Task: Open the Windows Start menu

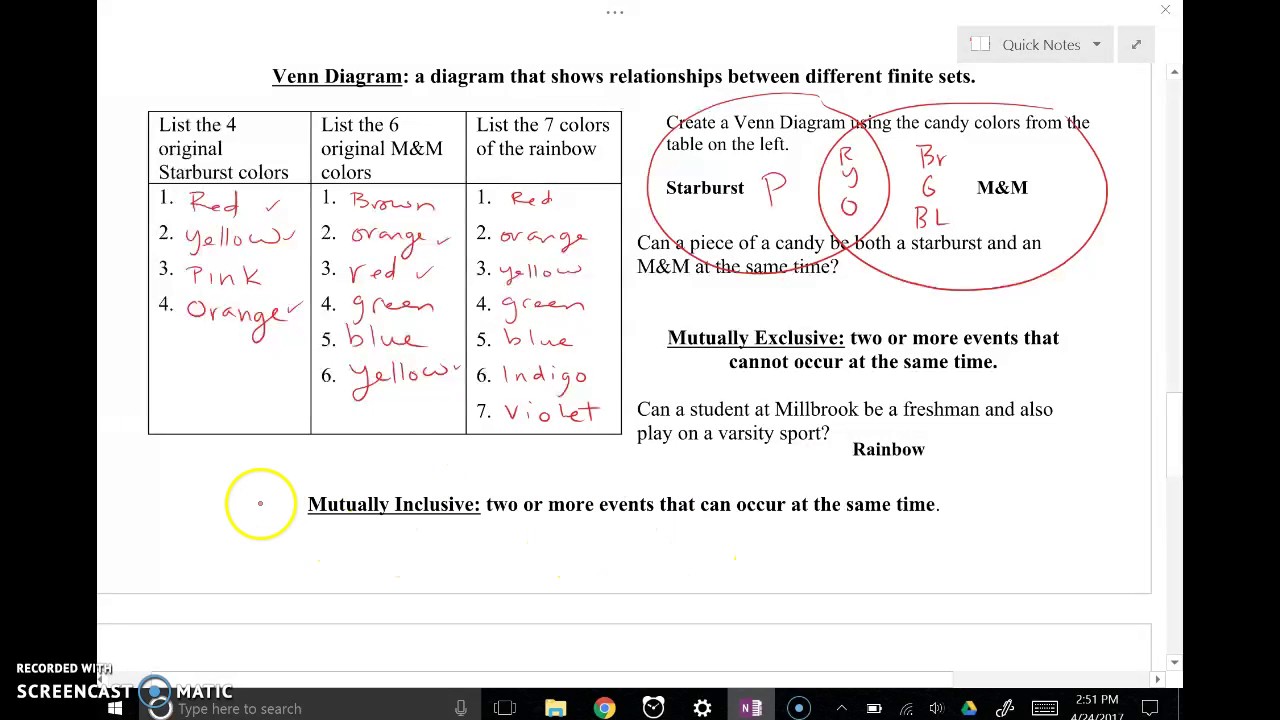Action: click(x=115, y=708)
